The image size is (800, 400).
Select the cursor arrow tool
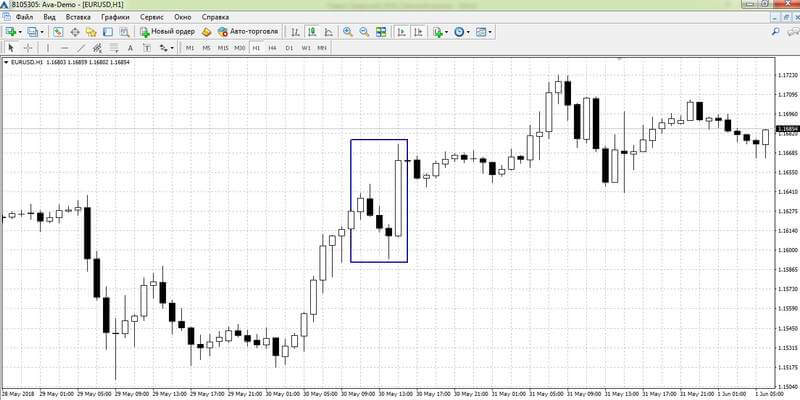pos(11,48)
